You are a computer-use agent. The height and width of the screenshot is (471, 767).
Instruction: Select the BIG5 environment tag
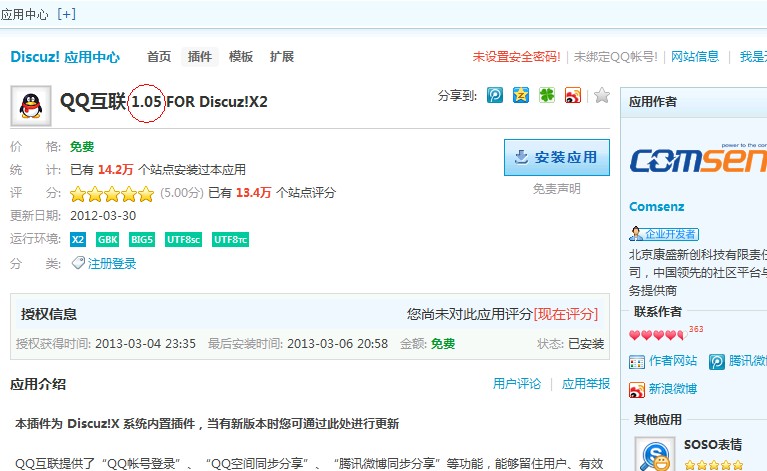tap(142, 240)
